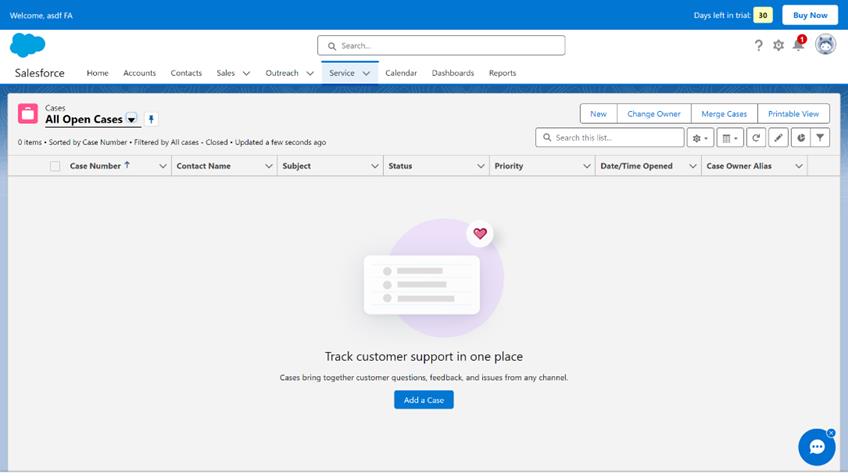The image size is (848, 476).
Task: Open the setup gear in header
Action: 778,45
